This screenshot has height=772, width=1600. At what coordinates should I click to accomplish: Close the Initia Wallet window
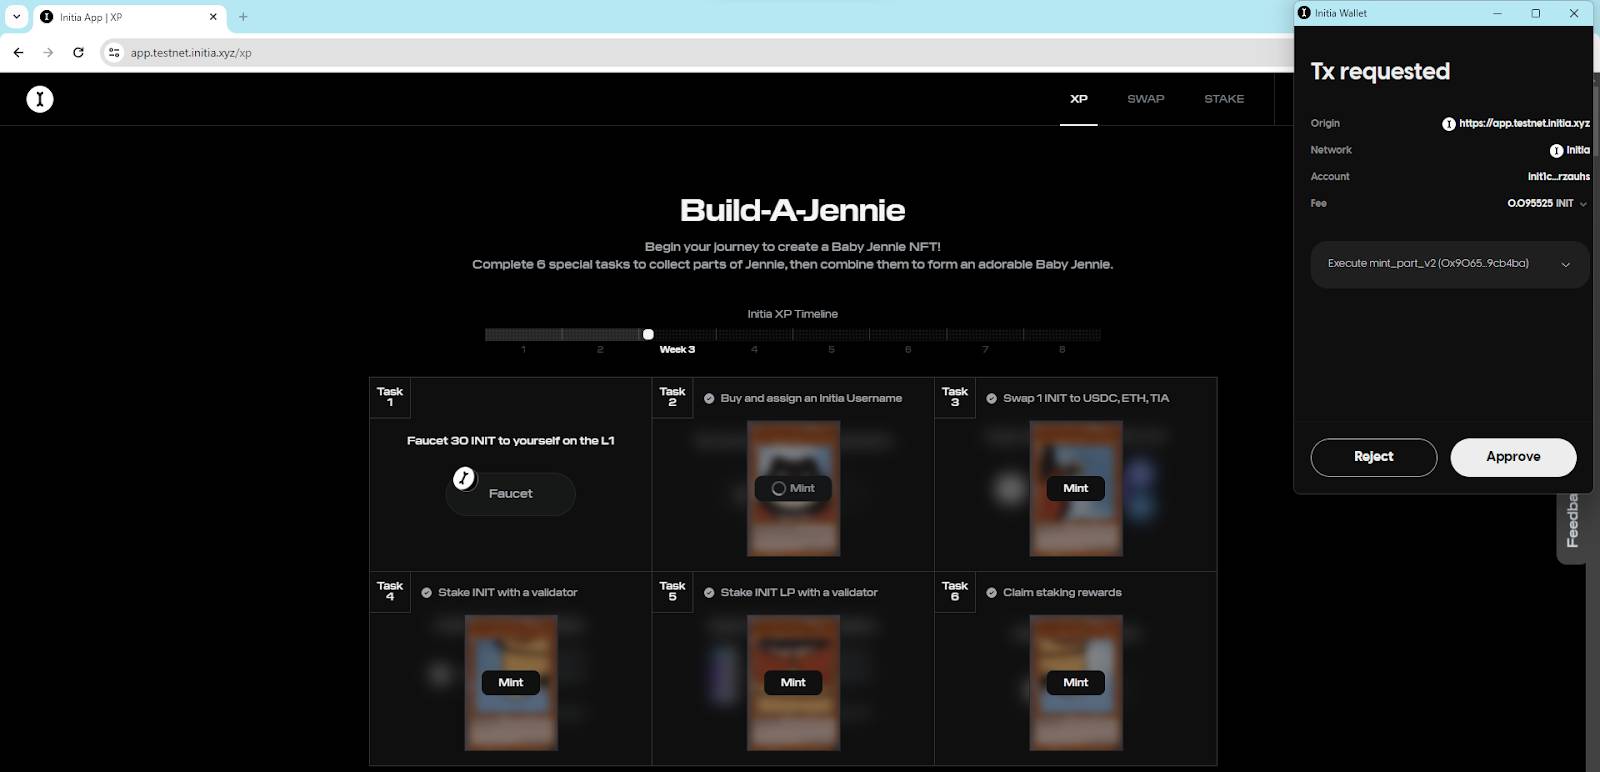tap(1574, 13)
